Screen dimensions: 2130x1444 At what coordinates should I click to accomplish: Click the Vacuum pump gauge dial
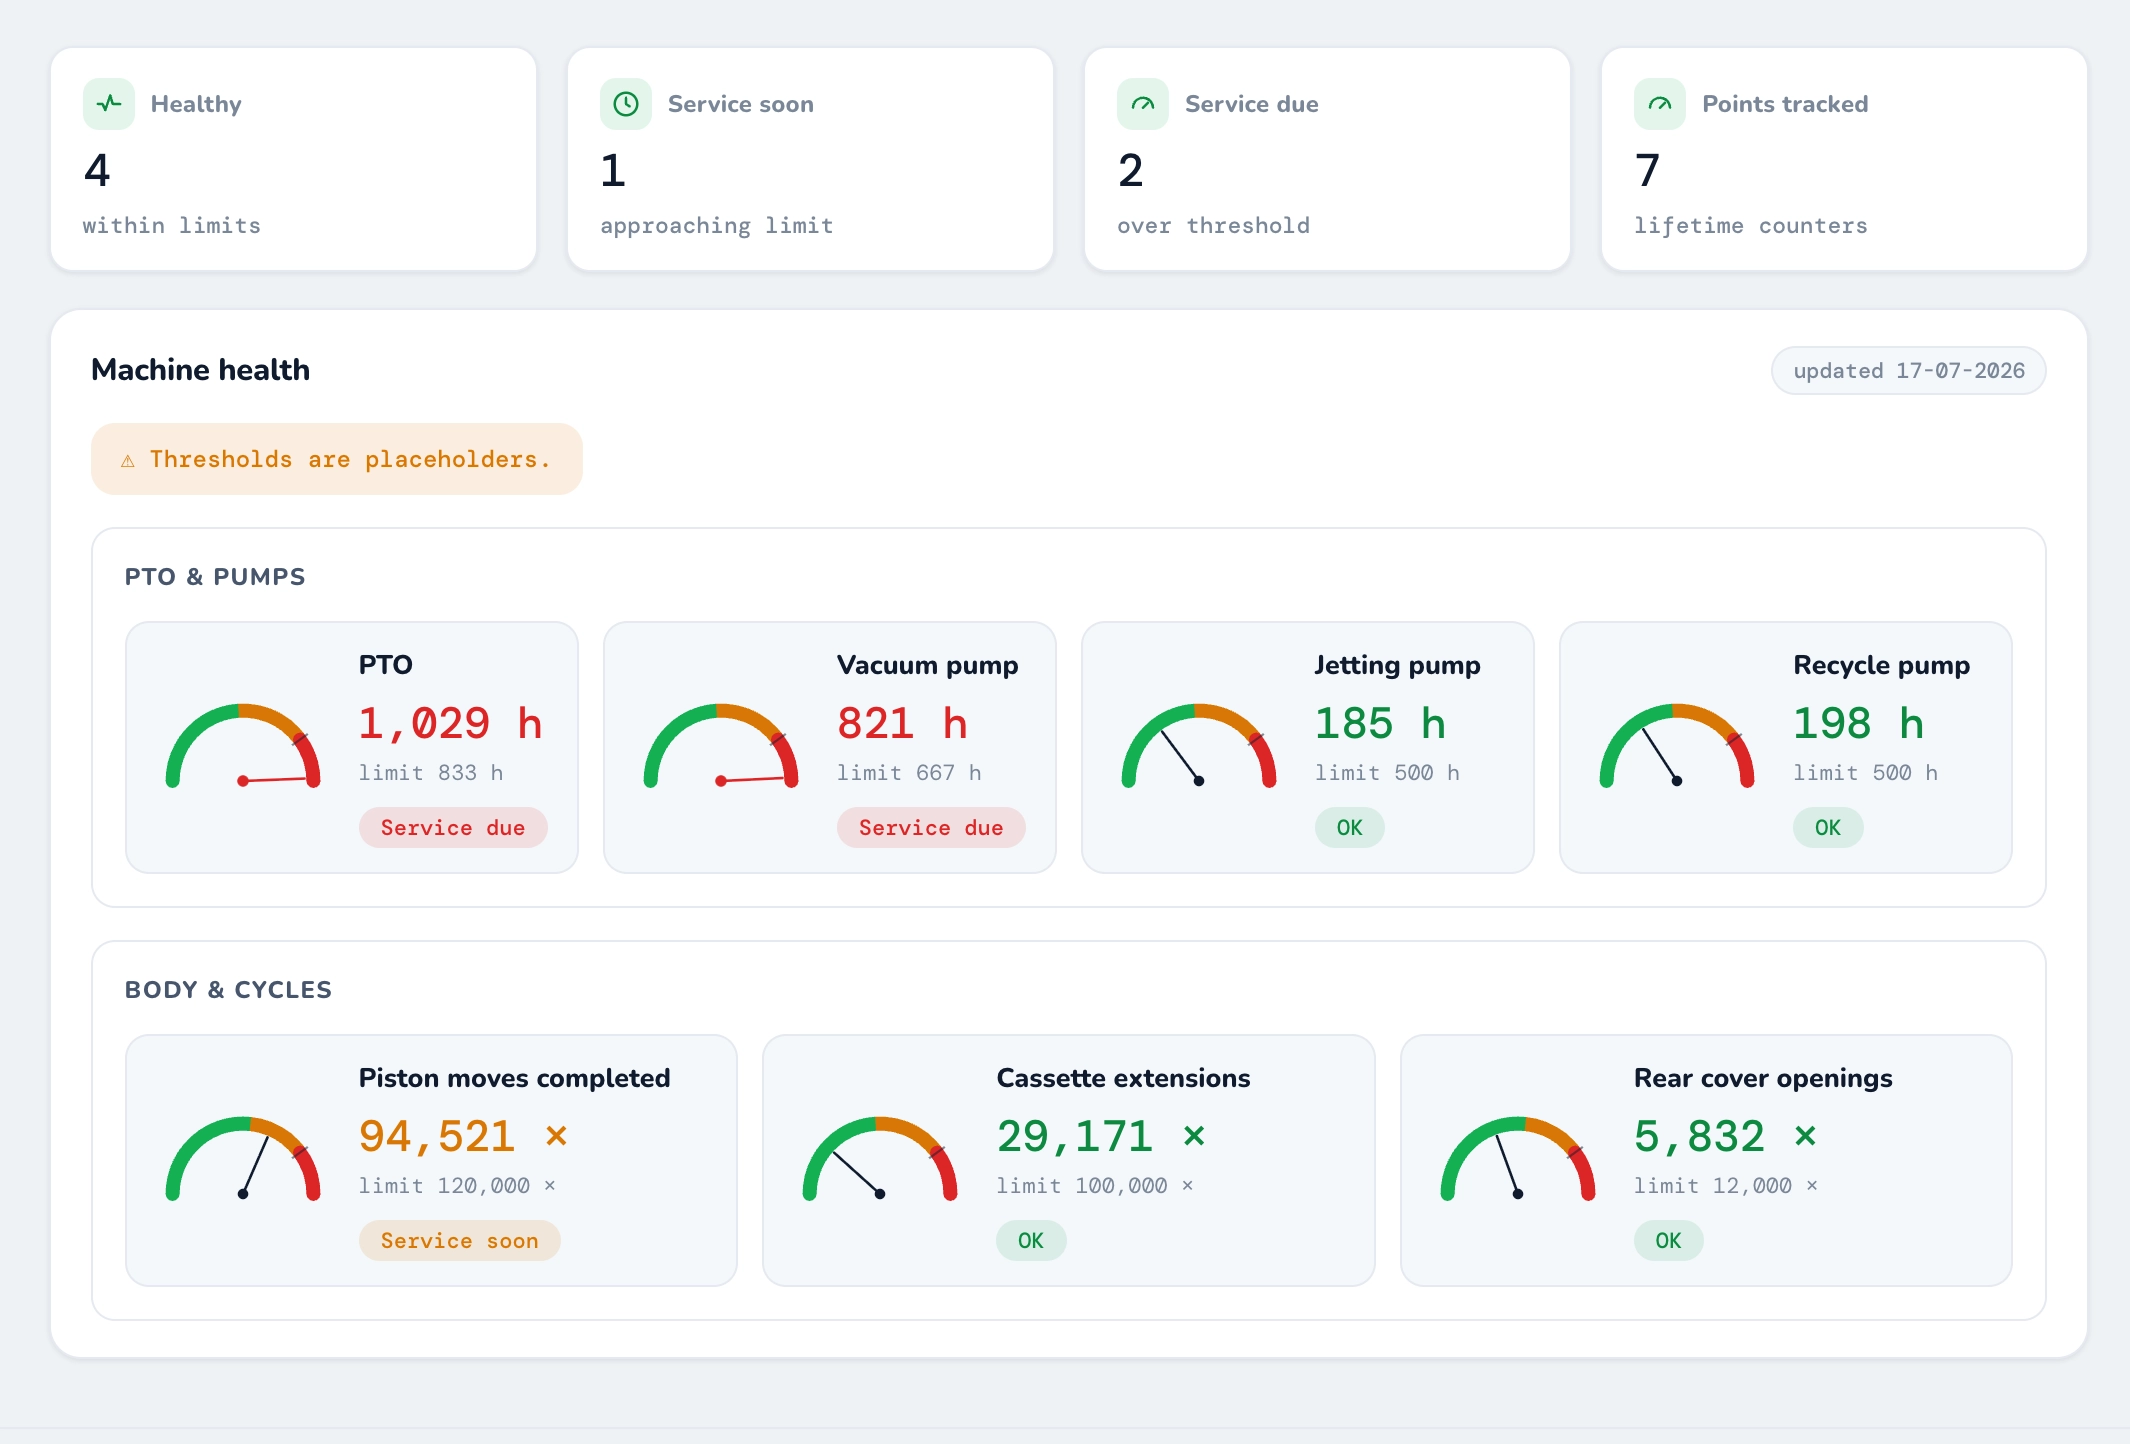pyautogui.click(x=721, y=746)
